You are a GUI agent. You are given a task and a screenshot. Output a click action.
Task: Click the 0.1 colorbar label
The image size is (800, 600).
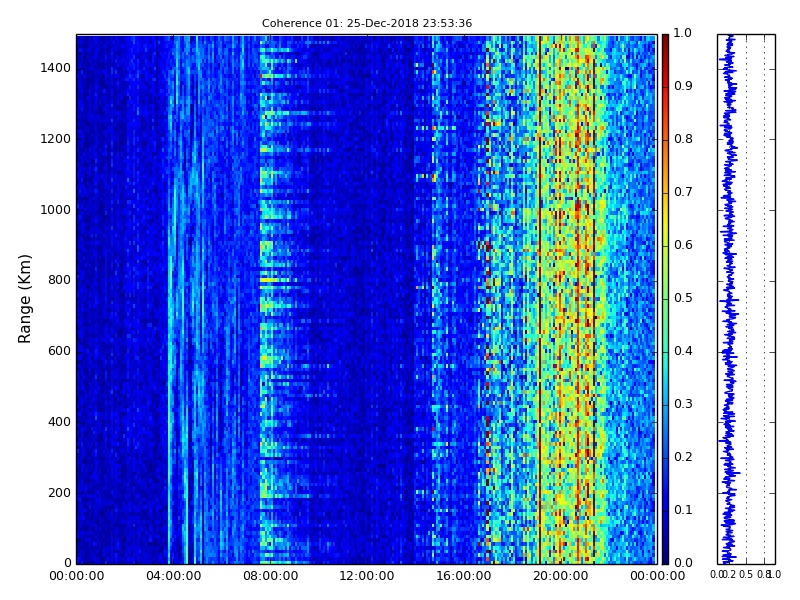(683, 510)
